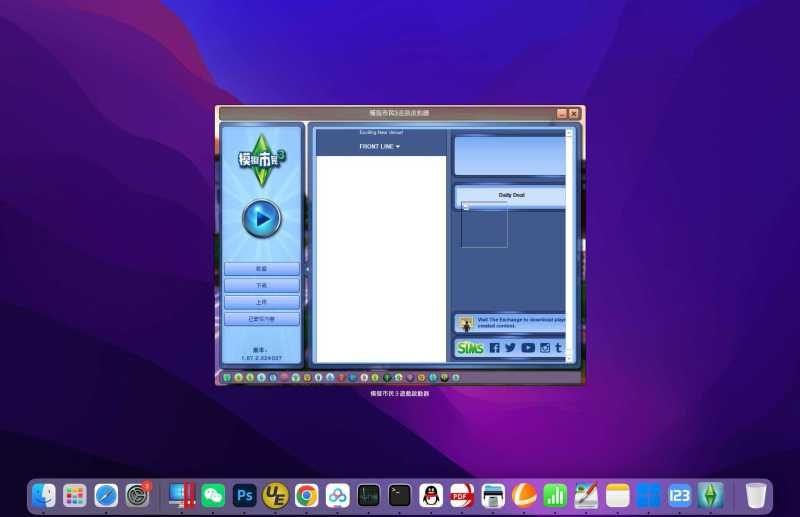
Task: Open Safari from the dock
Action: click(106, 496)
